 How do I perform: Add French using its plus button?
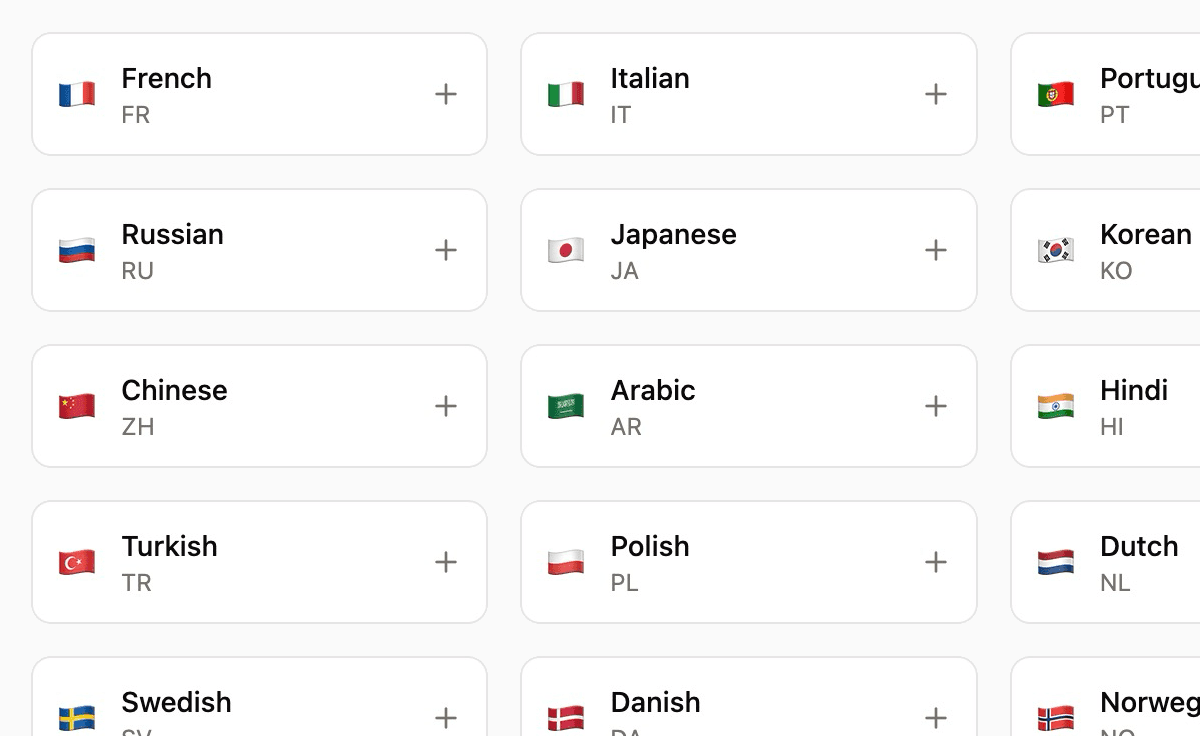coord(445,93)
